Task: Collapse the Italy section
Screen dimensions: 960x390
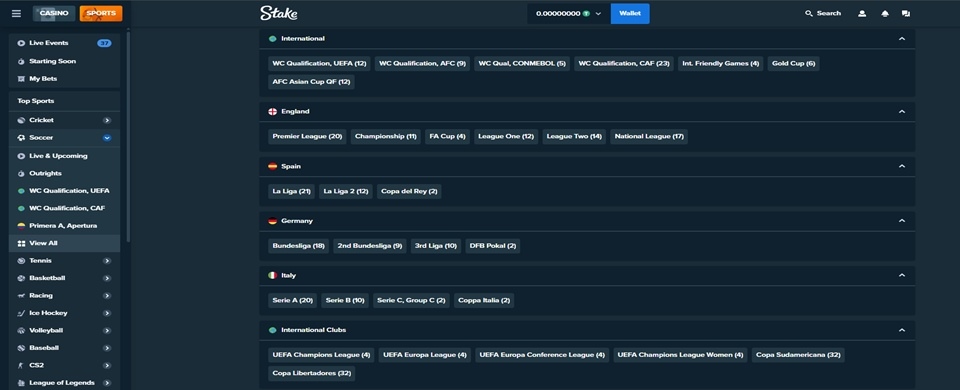Action: (x=902, y=276)
